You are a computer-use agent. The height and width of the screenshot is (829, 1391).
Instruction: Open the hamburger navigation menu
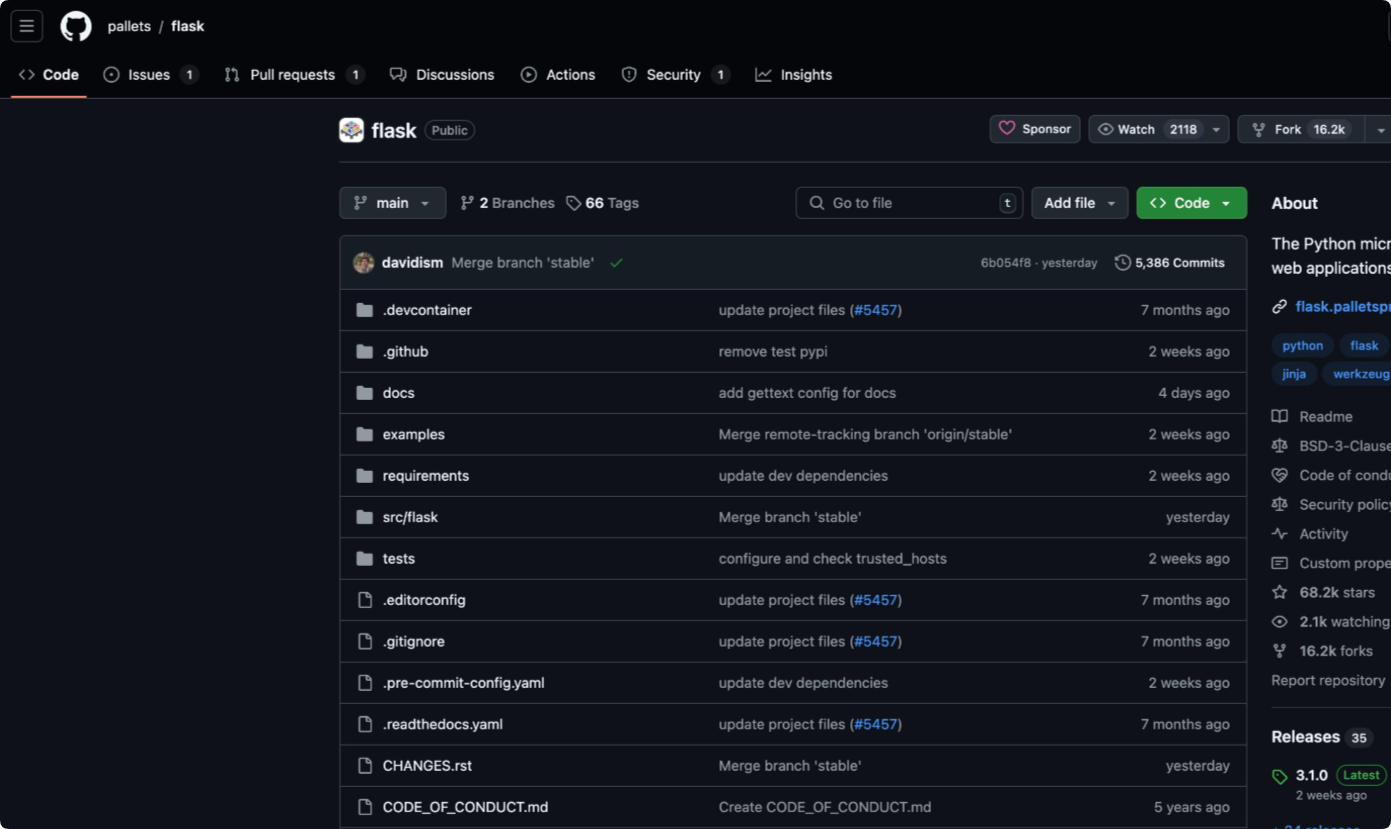coord(27,26)
